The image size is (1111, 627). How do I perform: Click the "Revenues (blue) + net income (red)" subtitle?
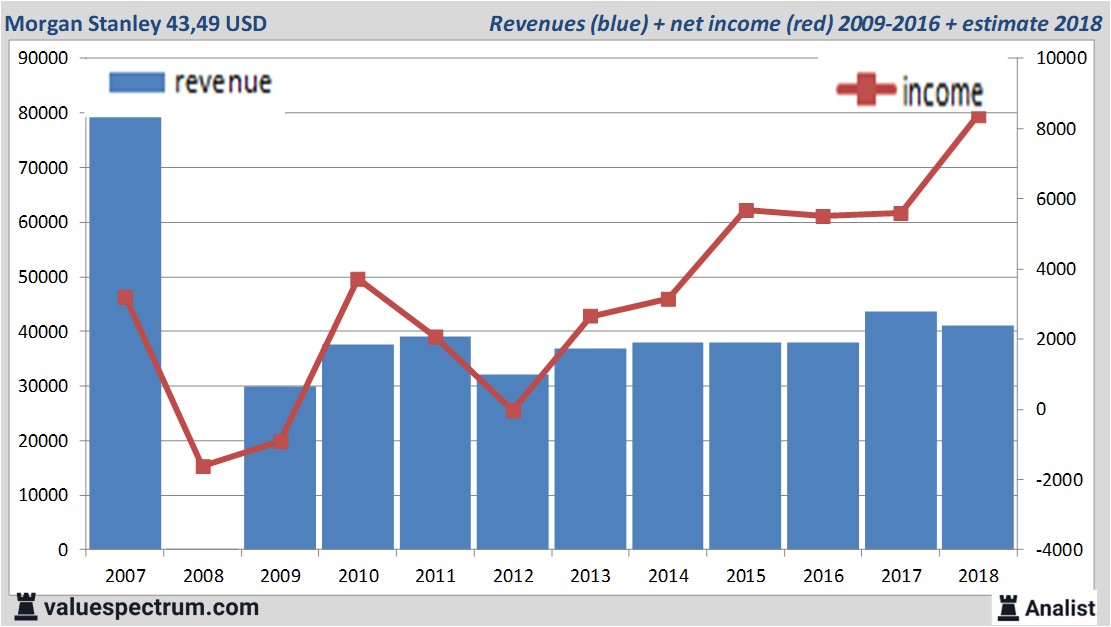coord(660,23)
